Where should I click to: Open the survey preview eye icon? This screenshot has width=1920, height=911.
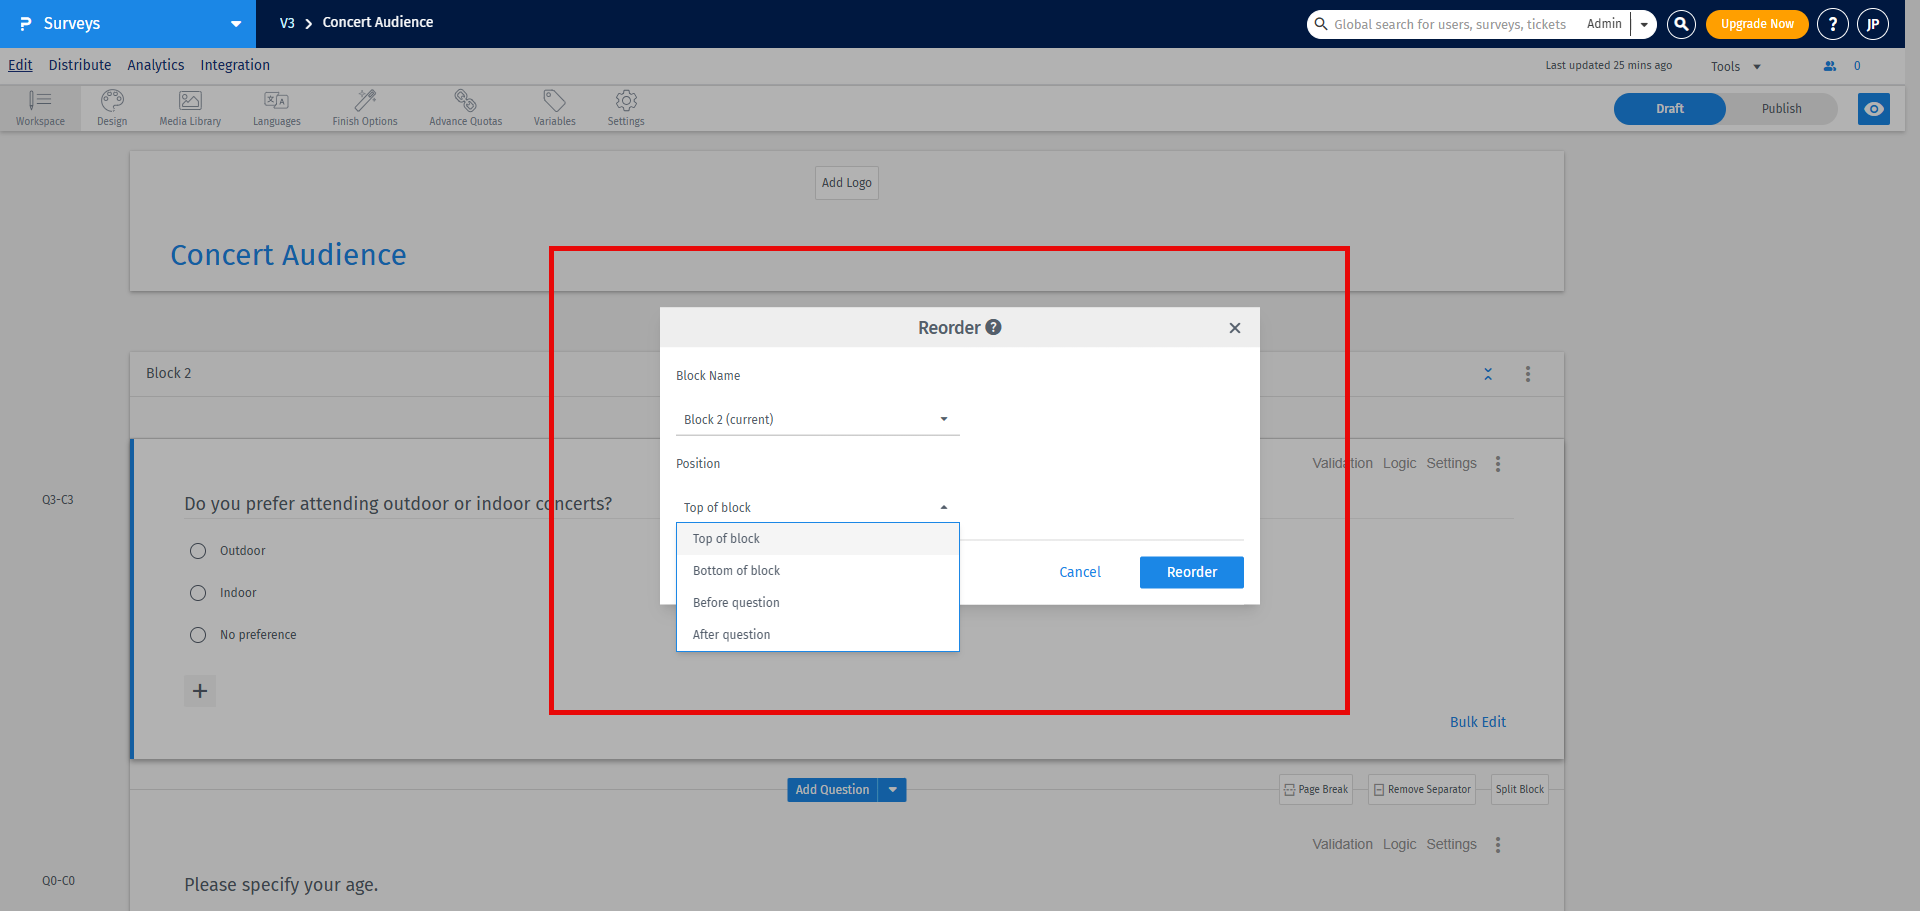(1873, 108)
